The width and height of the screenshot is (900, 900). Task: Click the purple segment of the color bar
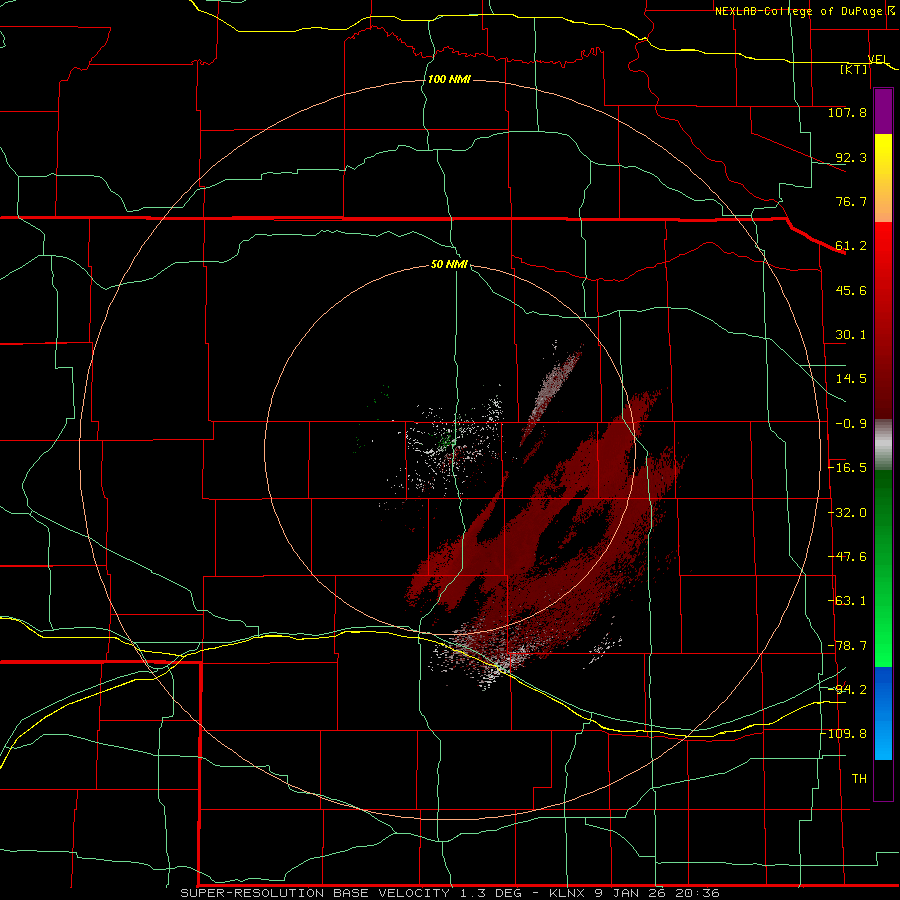[883, 112]
